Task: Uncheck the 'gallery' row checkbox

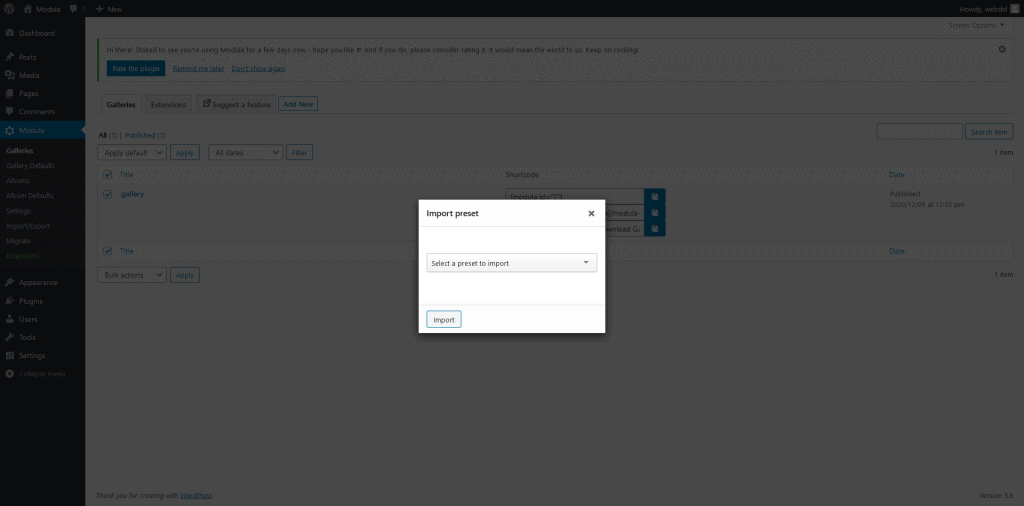Action: 108,194
